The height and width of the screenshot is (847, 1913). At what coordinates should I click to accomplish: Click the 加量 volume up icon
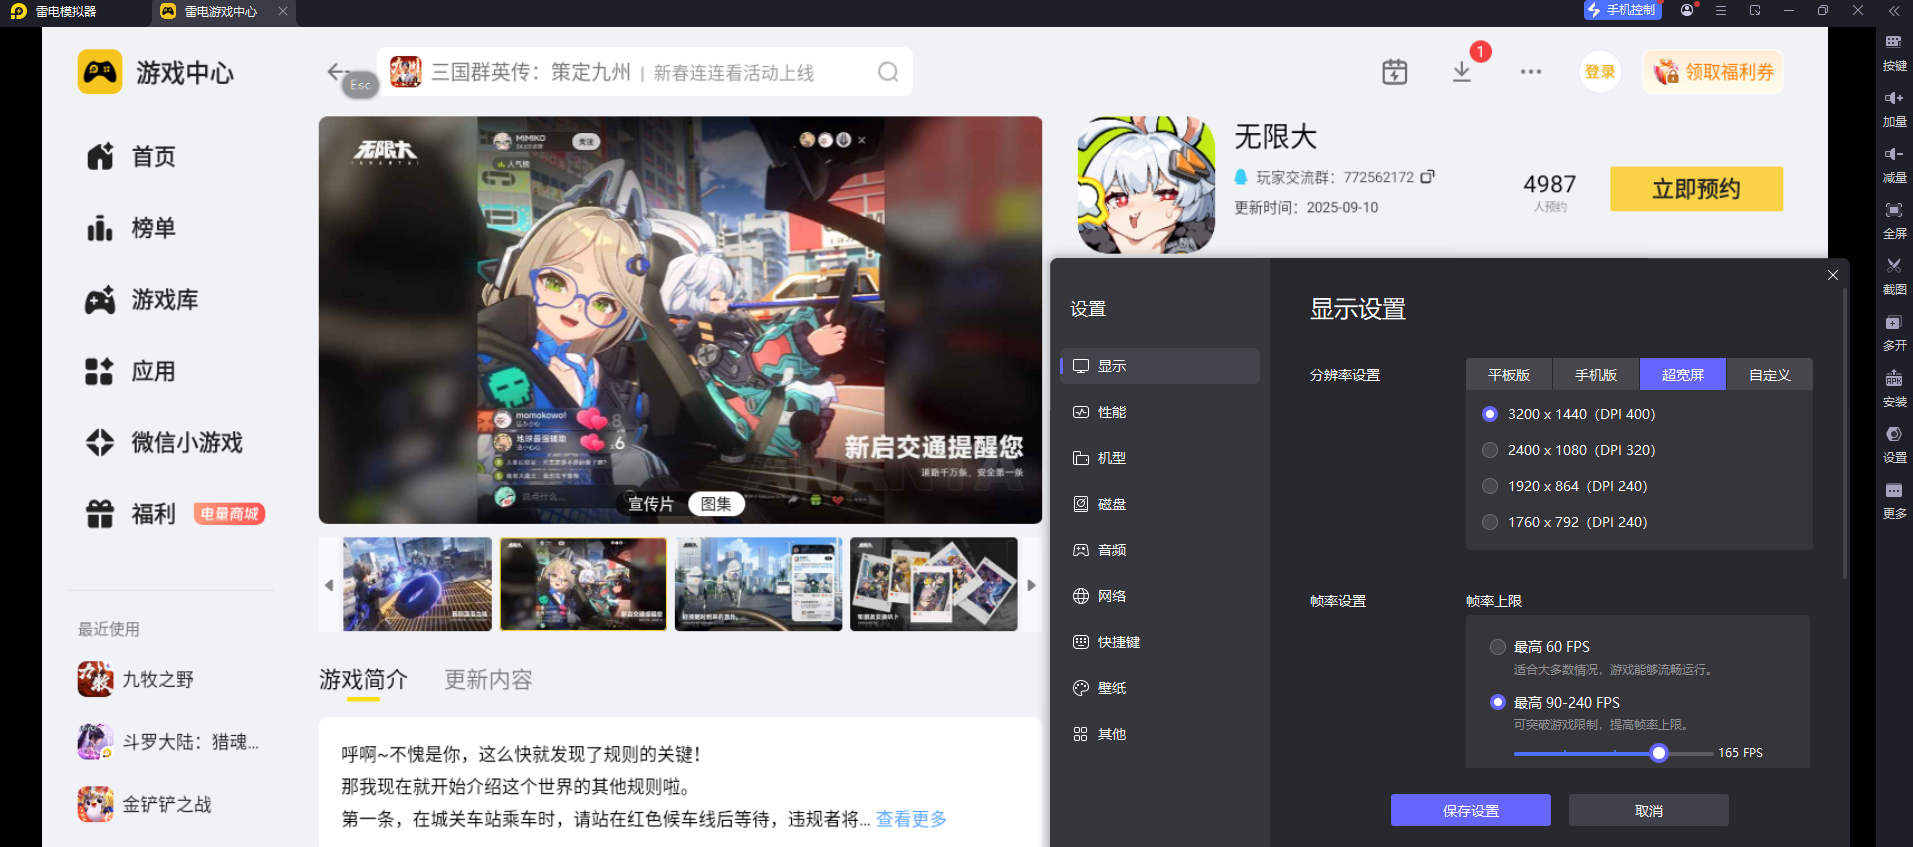click(1894, 108)
